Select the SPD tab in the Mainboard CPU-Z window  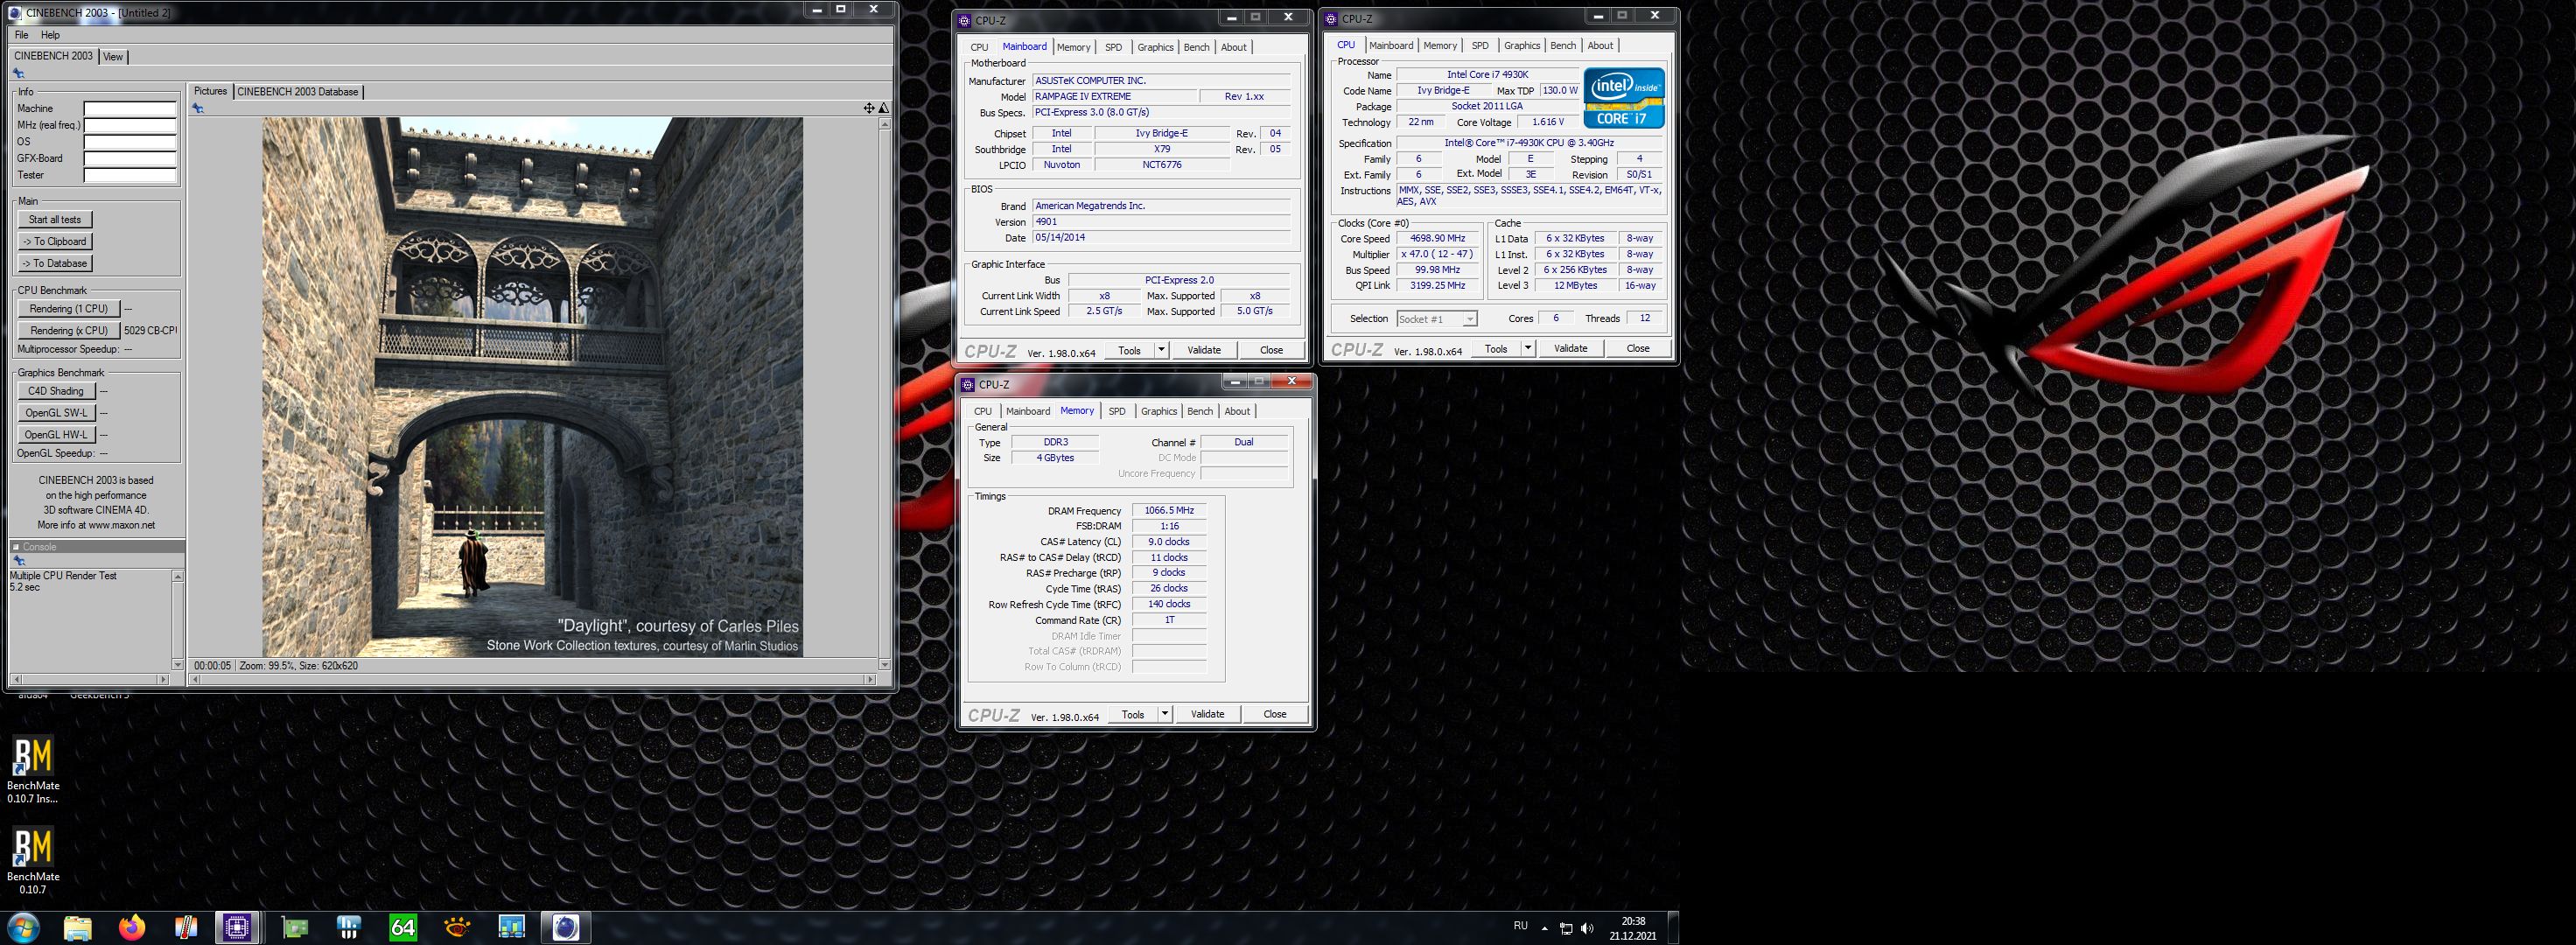point(1113,47)
